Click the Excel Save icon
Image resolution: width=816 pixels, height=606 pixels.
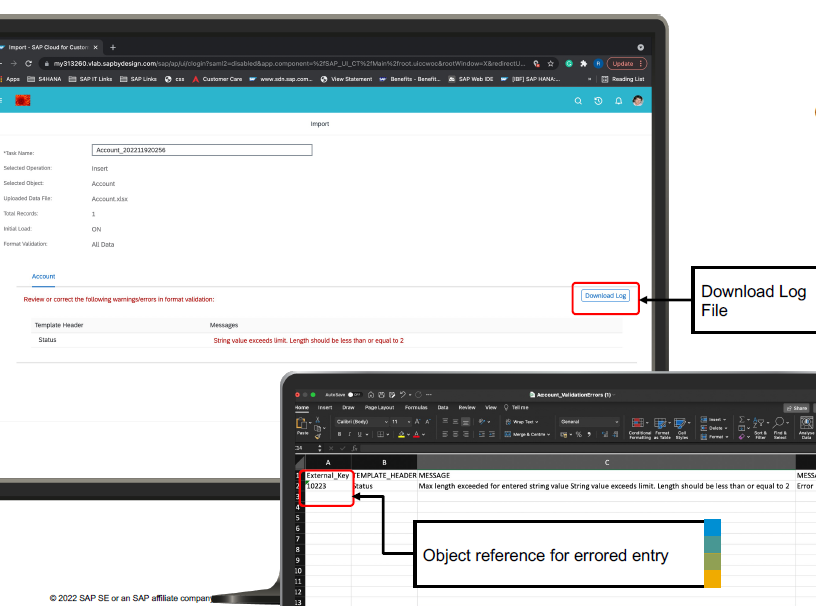point(381,395)
